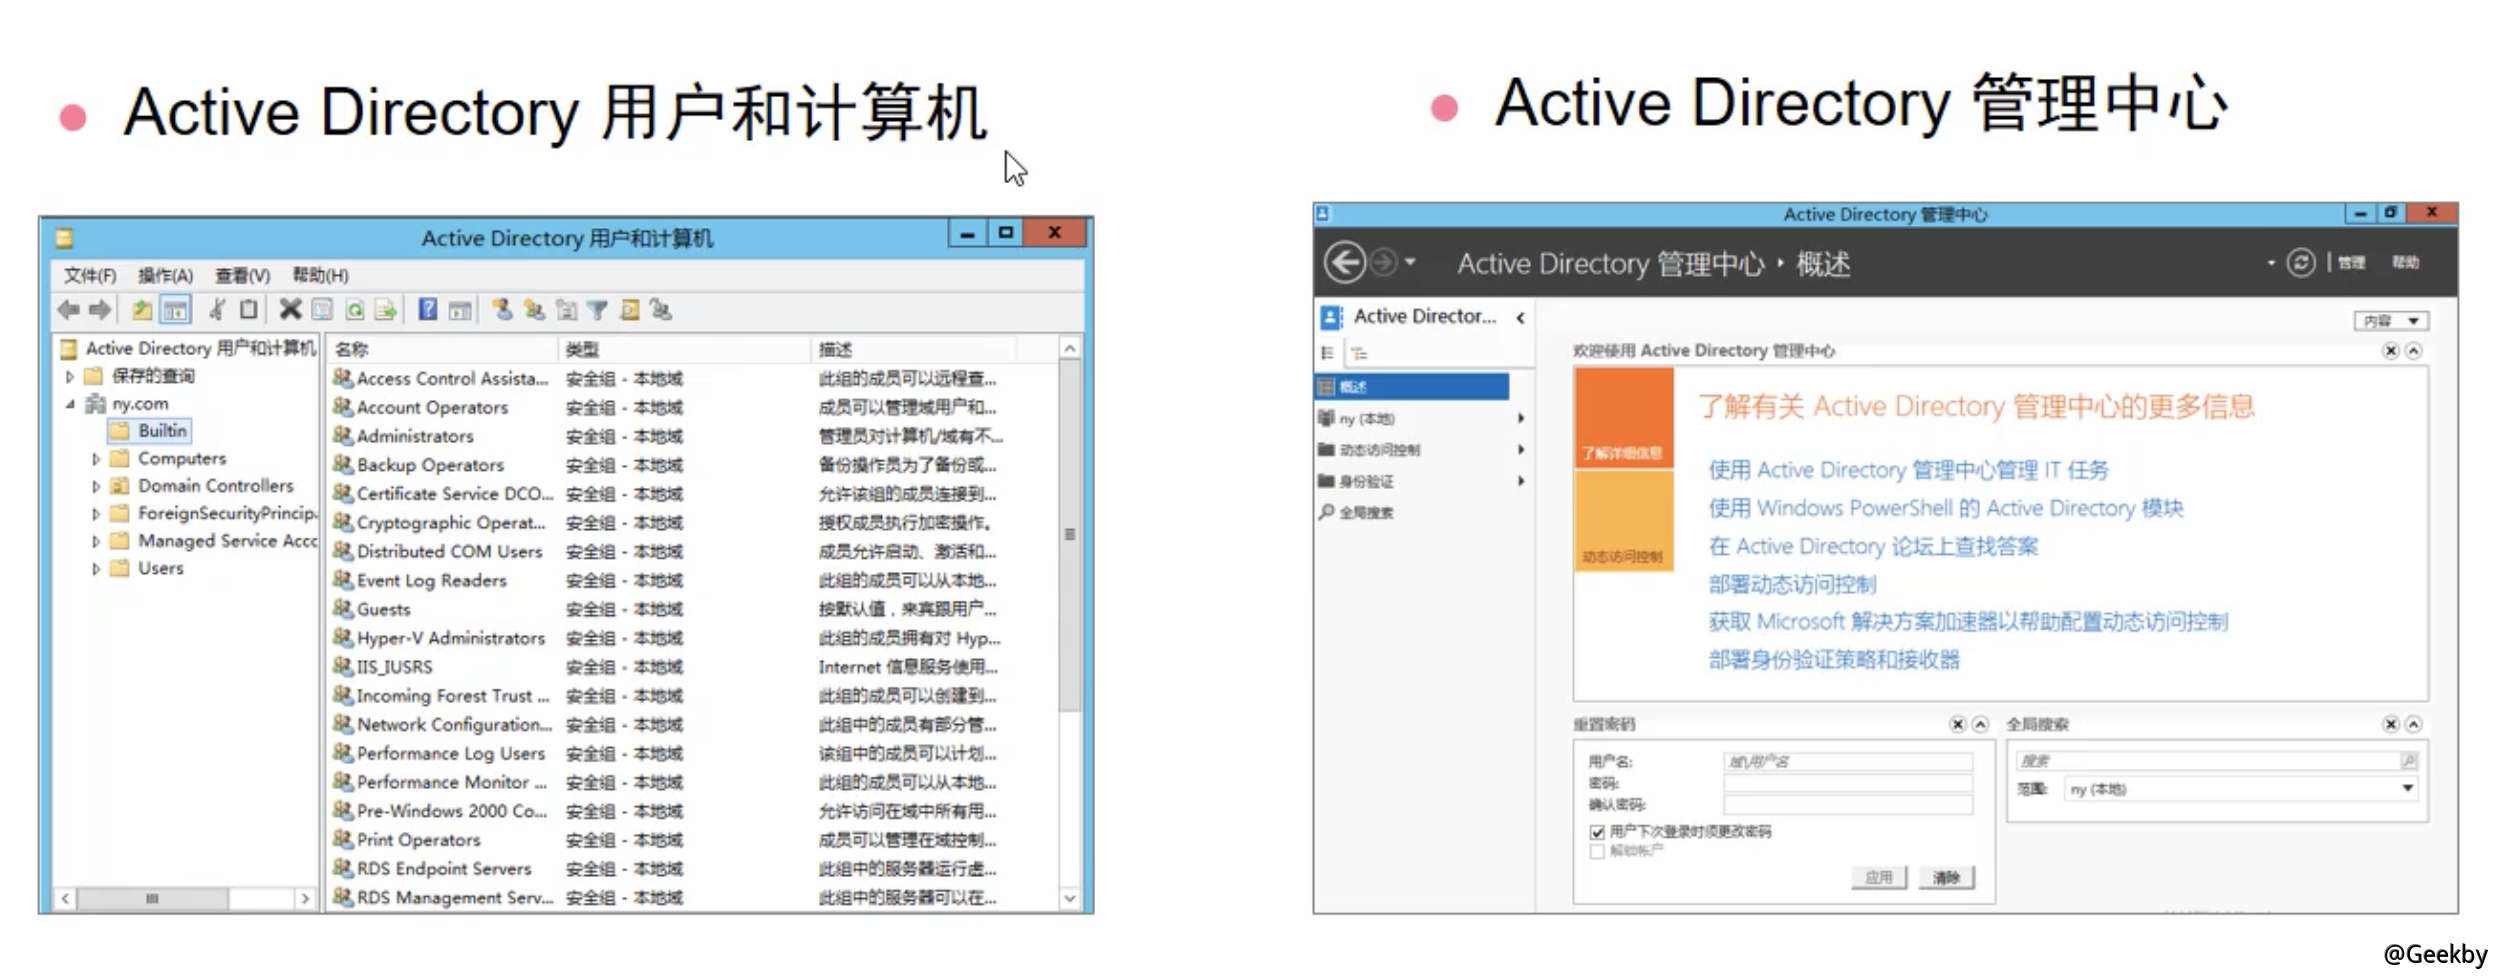2498x978 pixels.
Task: Click the 全局搜索 magnifier icon
Action: (1328, 510)
